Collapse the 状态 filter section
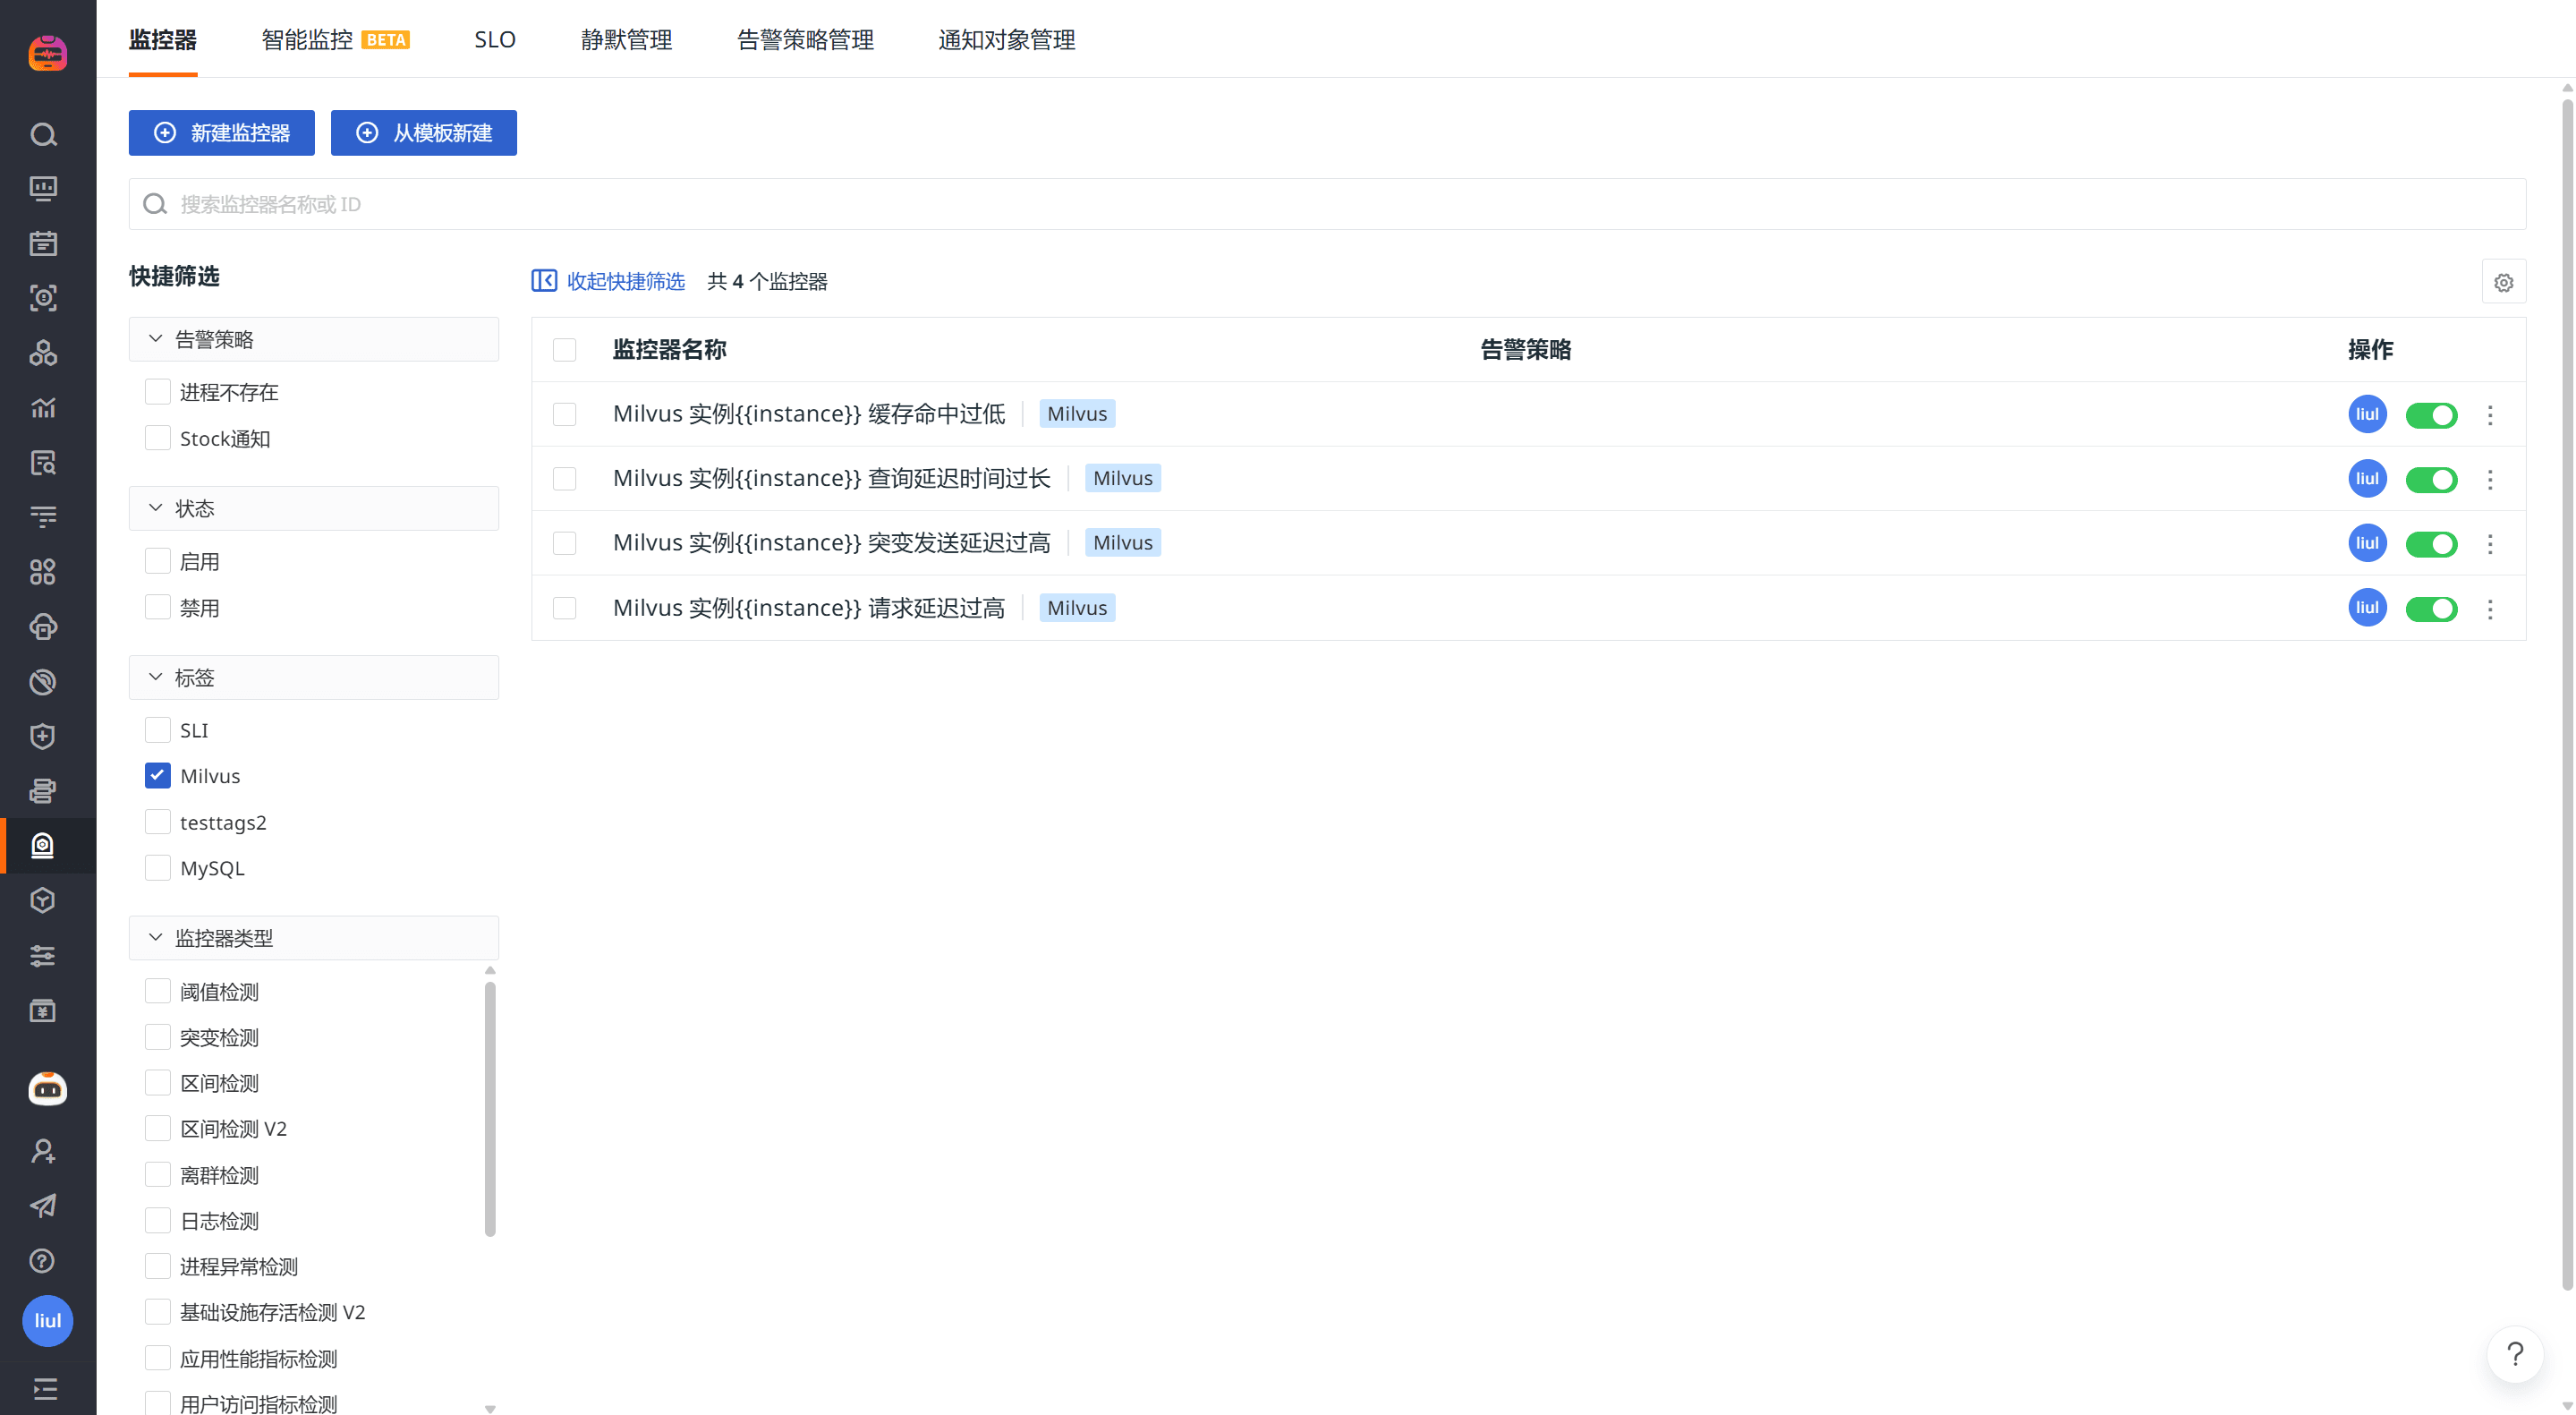Screen dimensions: 2576x1415 pos(156,508)
